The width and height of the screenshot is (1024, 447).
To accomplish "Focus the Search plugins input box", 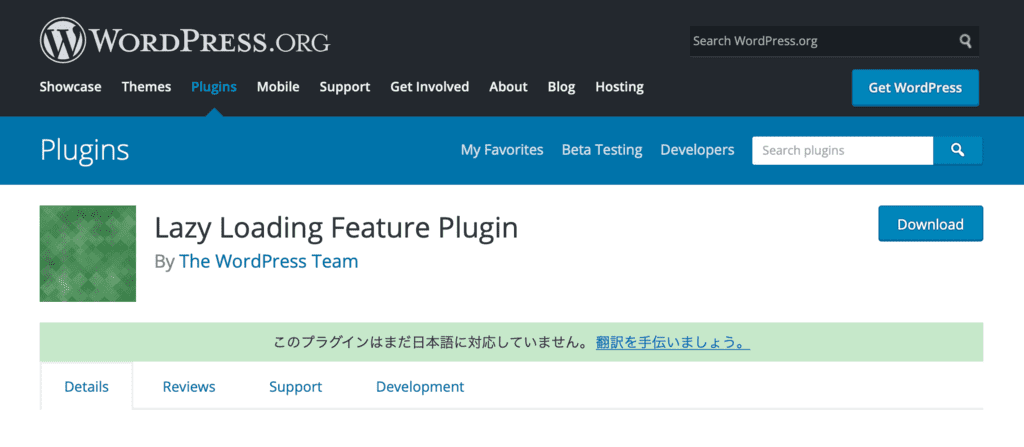I will tap(842, 150).
